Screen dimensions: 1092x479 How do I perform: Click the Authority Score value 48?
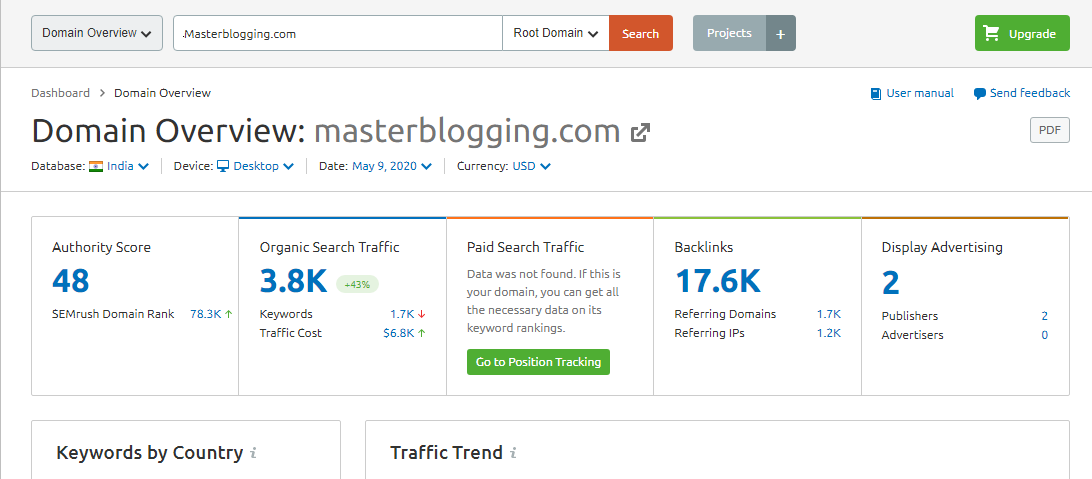[x=70, y=281]
